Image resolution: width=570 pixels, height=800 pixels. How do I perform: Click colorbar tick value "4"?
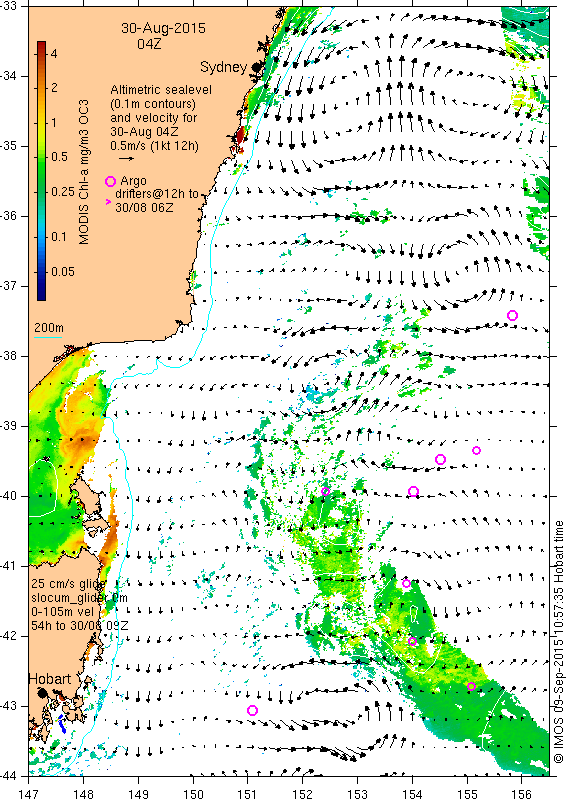(54, 53)
